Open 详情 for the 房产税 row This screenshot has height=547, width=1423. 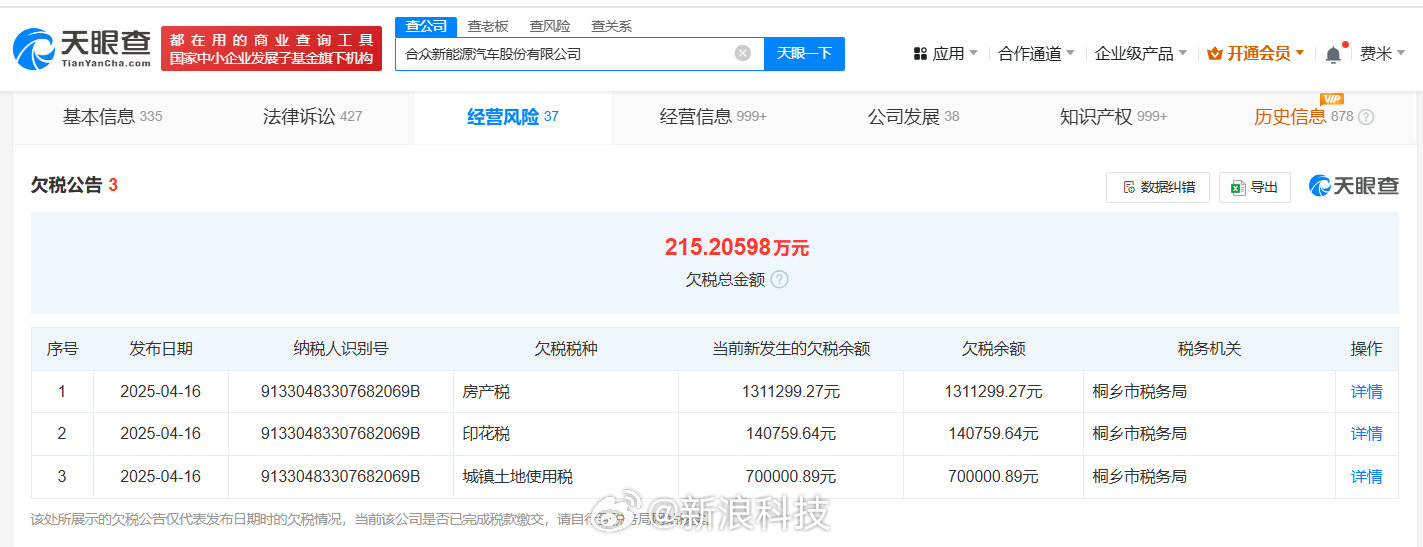[1366, 392]
